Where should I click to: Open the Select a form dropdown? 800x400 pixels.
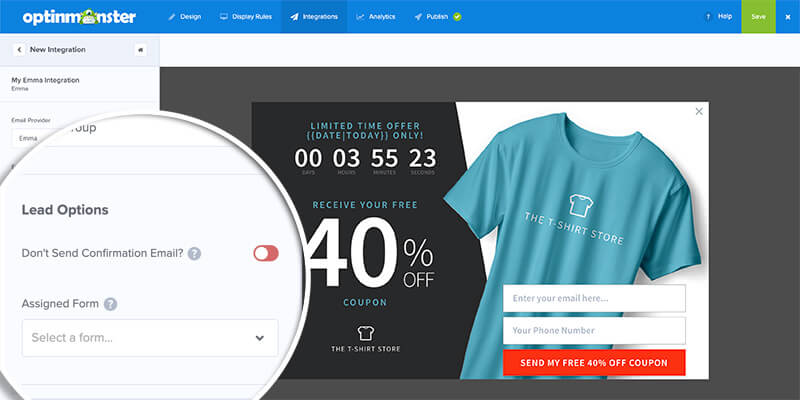[150, 338]
